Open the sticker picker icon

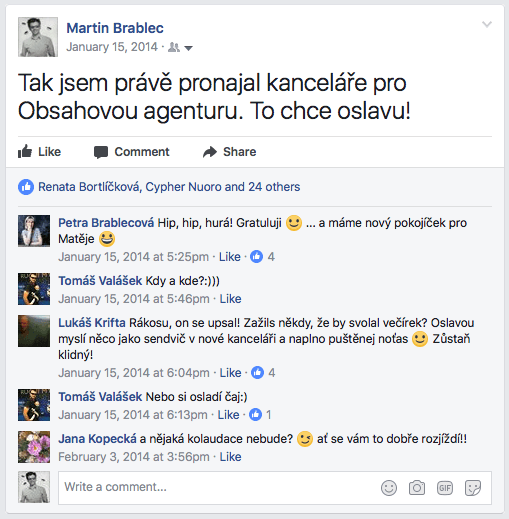[x=473, y=488]
